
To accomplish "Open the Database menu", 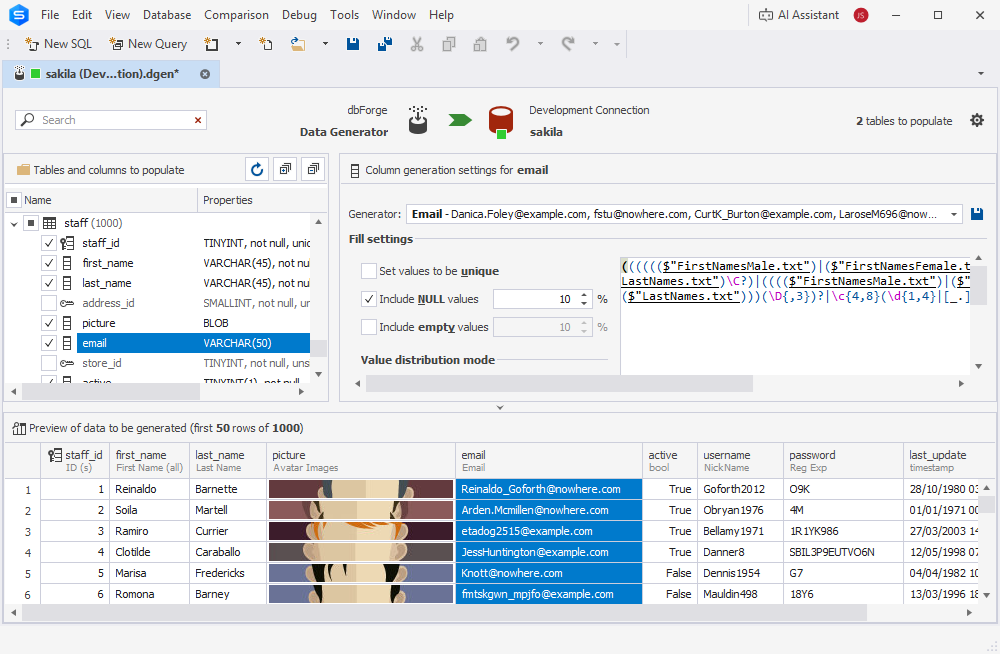I will click(166, 15).
